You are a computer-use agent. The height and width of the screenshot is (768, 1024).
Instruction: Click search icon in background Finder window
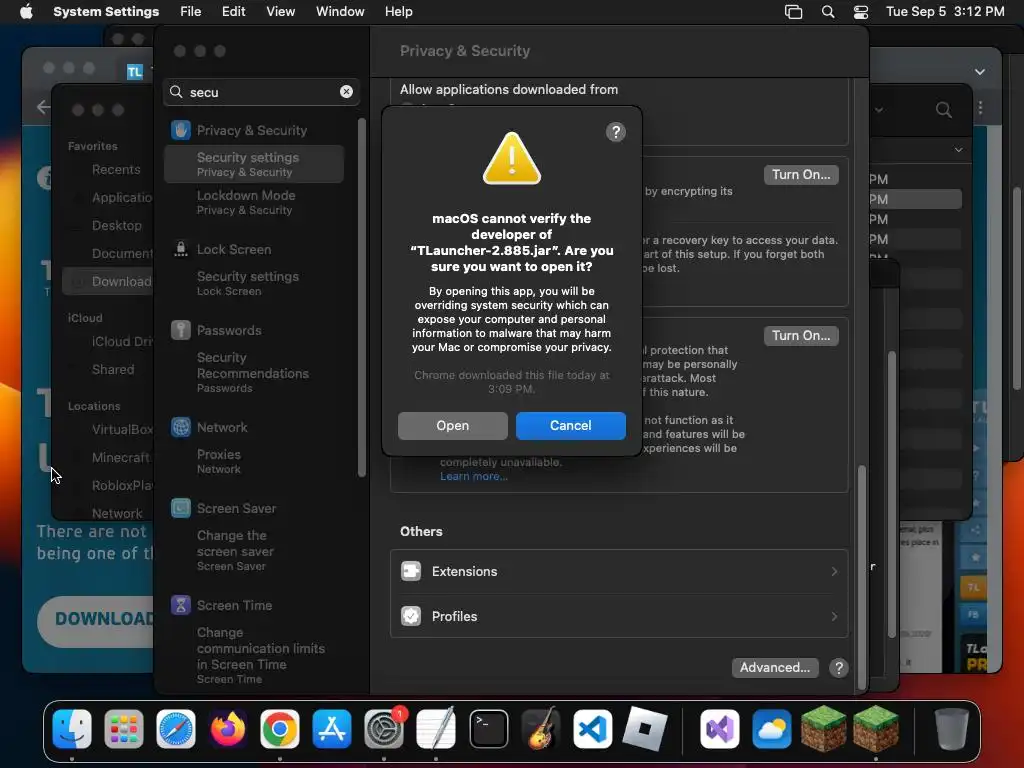[943, 110]
